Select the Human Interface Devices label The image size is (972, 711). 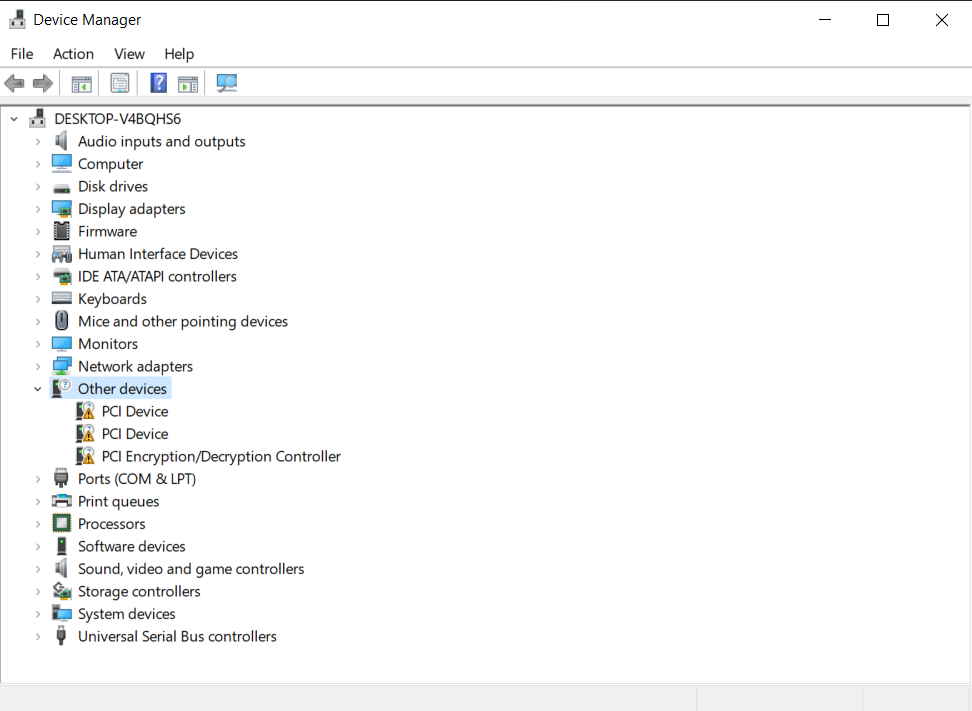(157, 254)
